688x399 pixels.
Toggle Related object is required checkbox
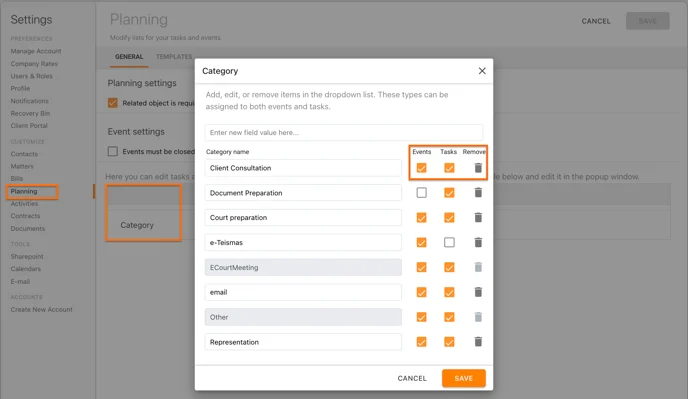(113, 103)
